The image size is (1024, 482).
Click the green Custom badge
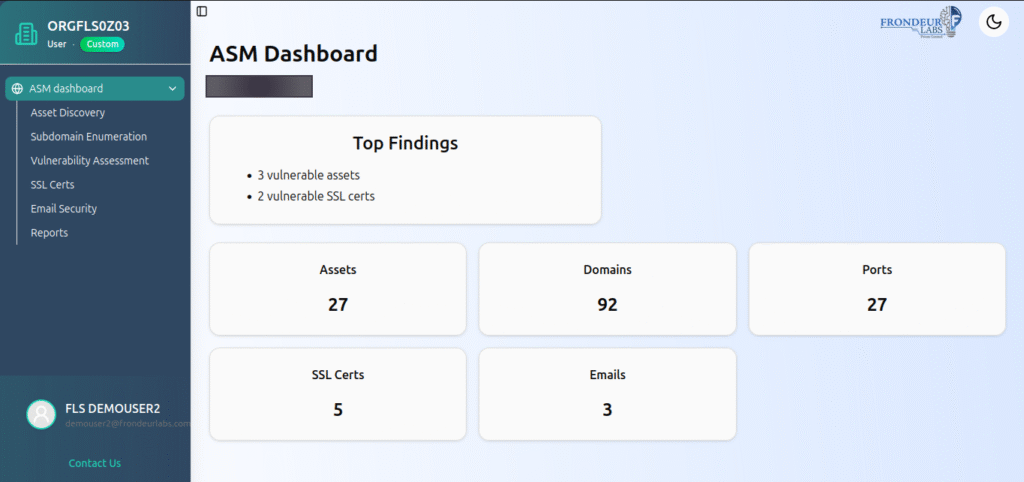tap(103, 44)
